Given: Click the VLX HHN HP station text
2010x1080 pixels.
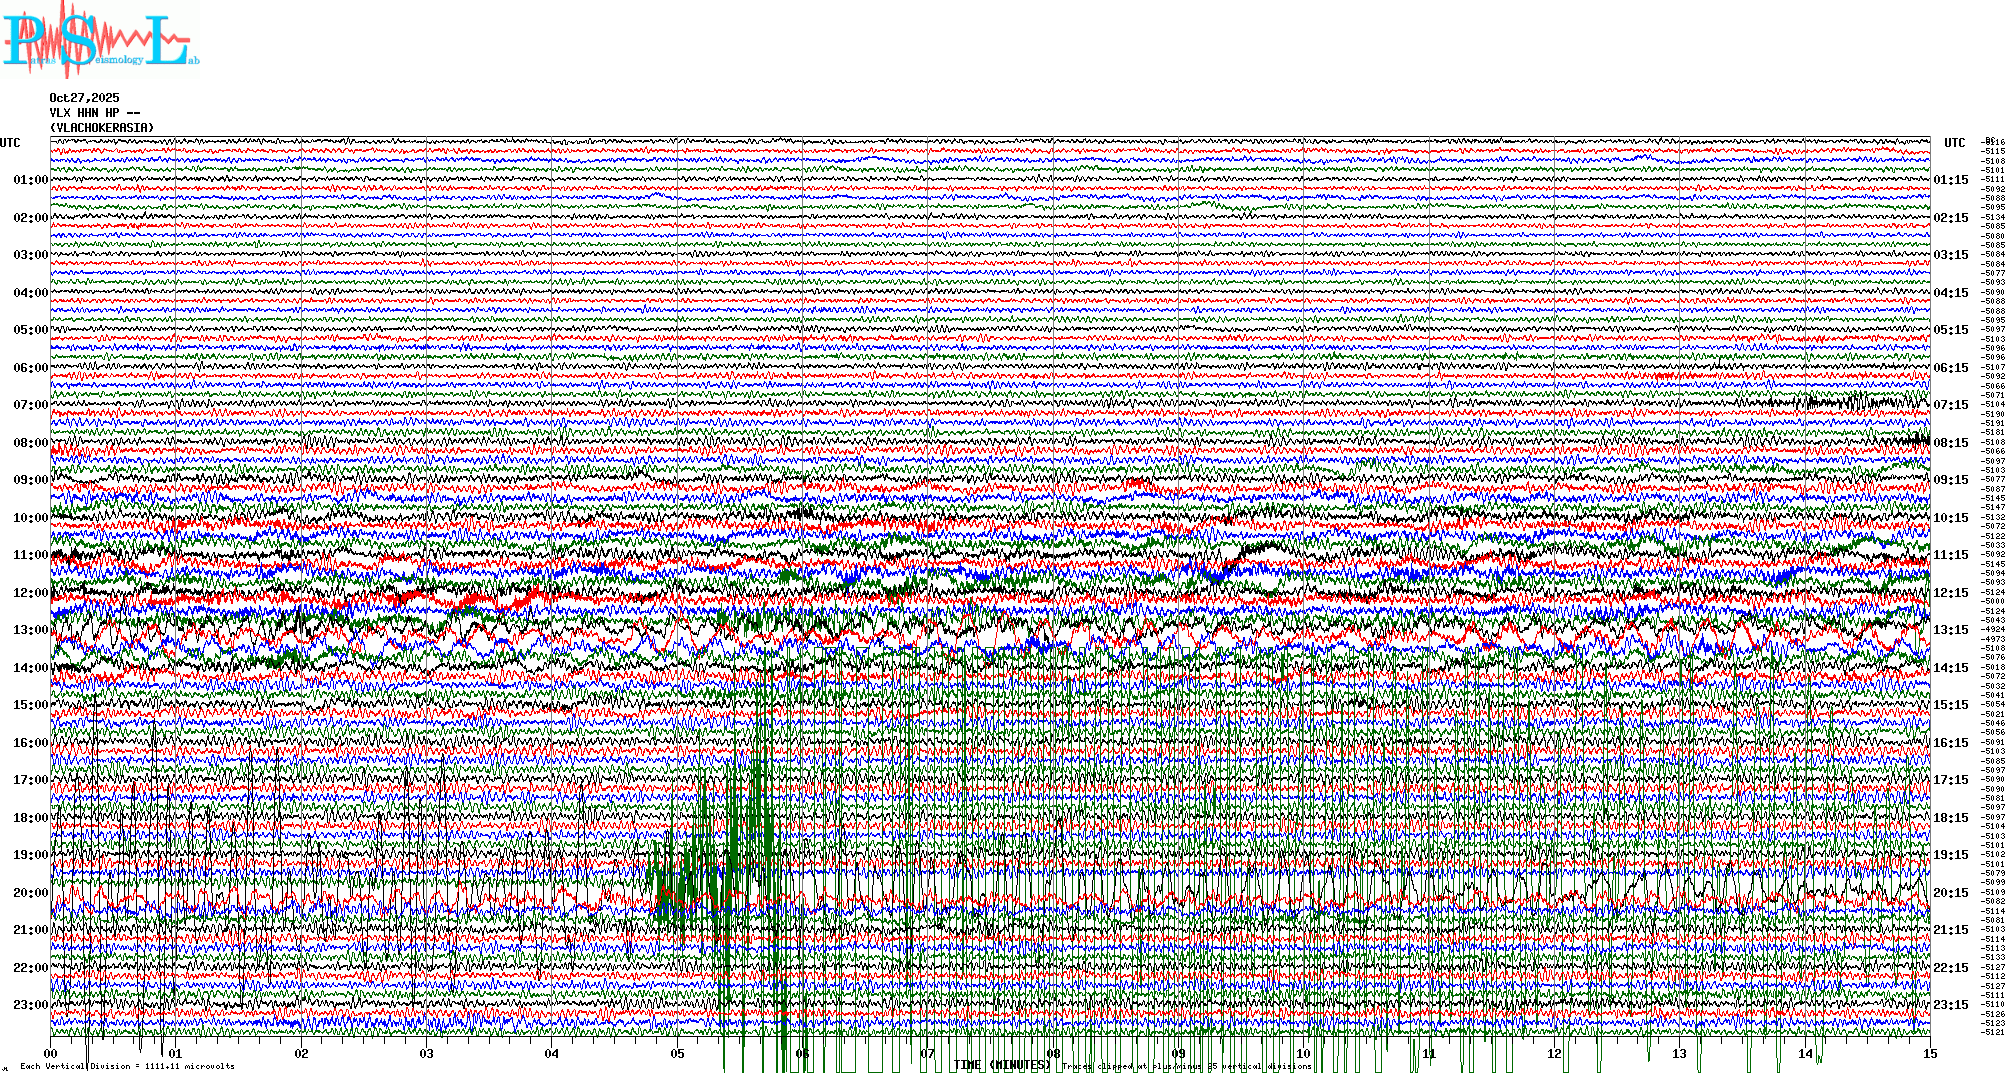Looking at the screenshot, I should point(94,113).
